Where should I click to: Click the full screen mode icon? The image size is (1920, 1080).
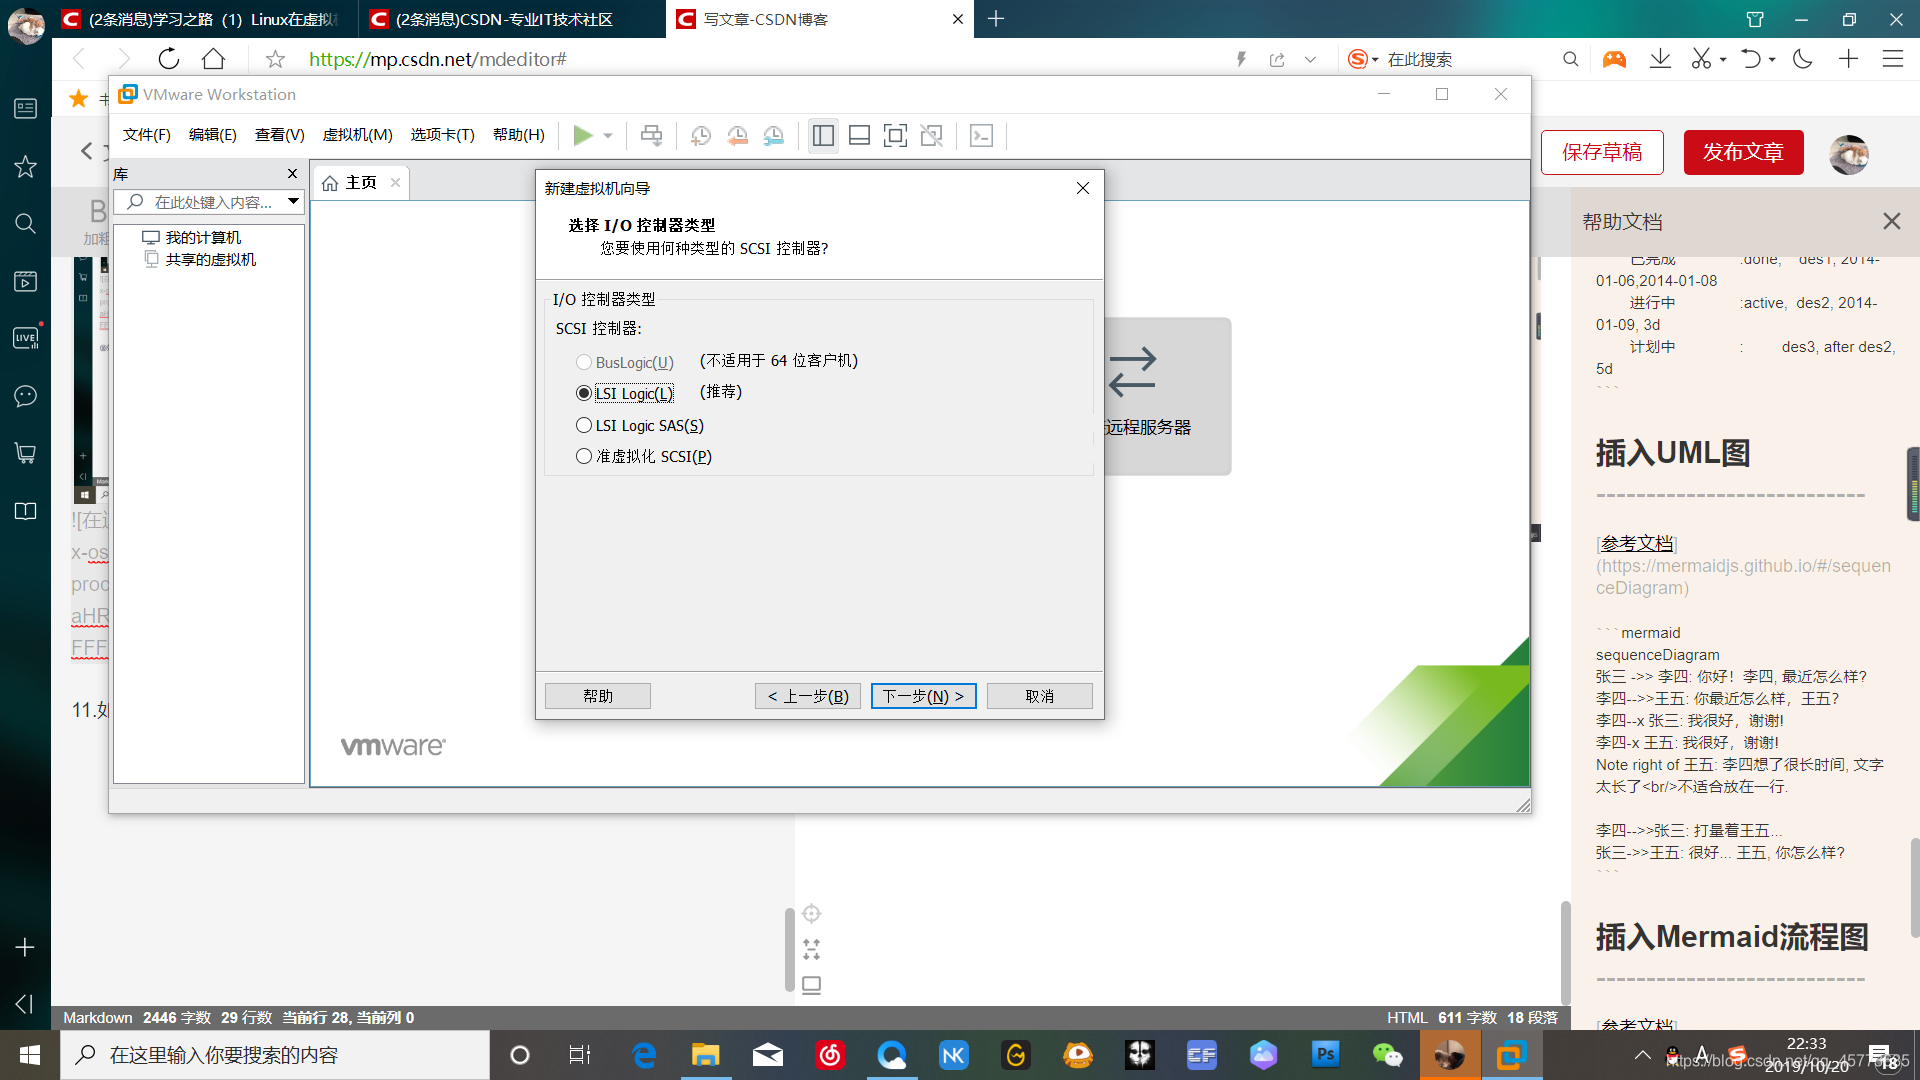tap(895, 135)
